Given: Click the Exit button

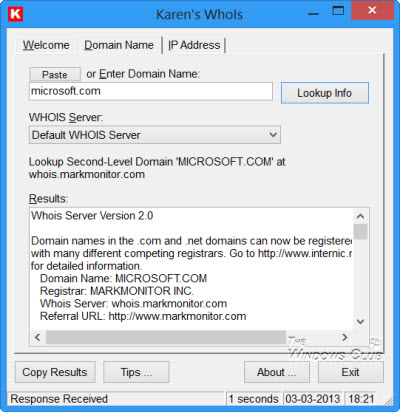Looking at the screenshot, I should tap(351, 372).
